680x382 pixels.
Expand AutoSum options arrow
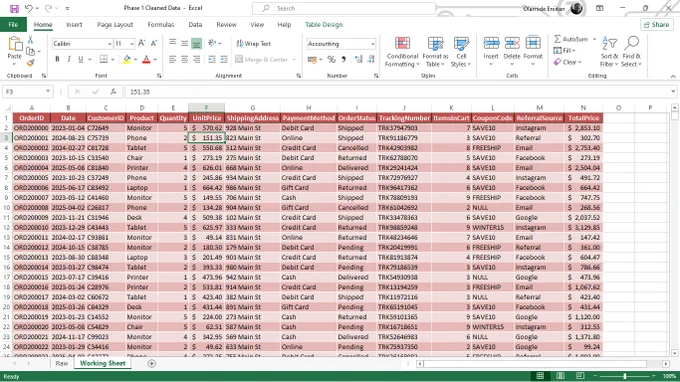(x=595, y=39)
